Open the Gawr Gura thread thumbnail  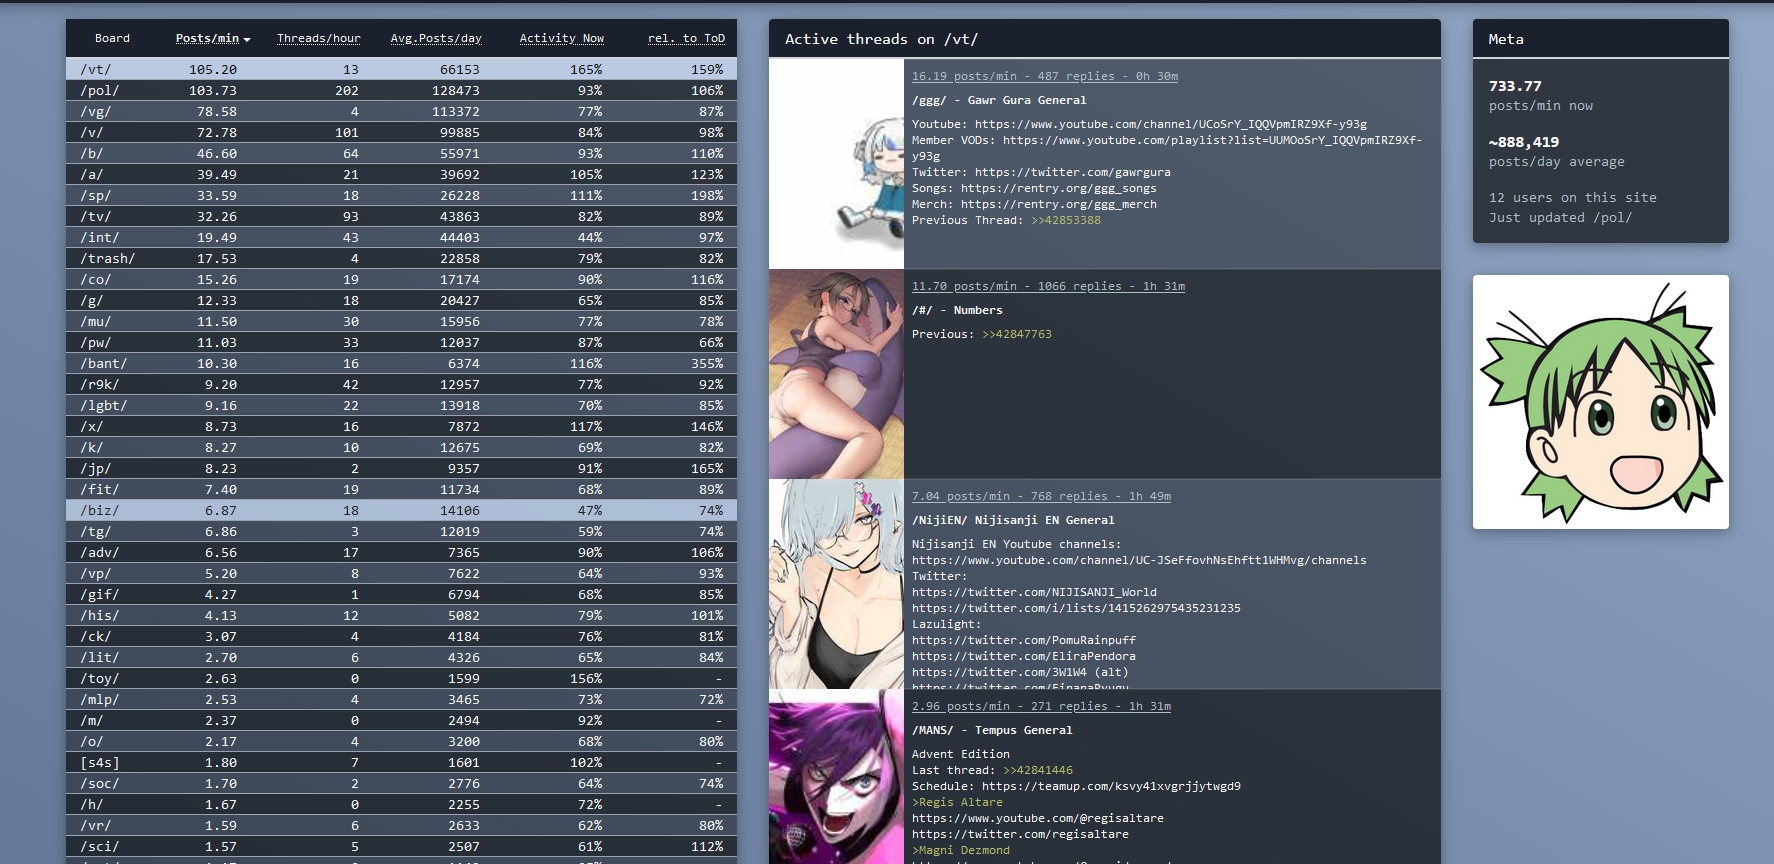click(836, 164)
